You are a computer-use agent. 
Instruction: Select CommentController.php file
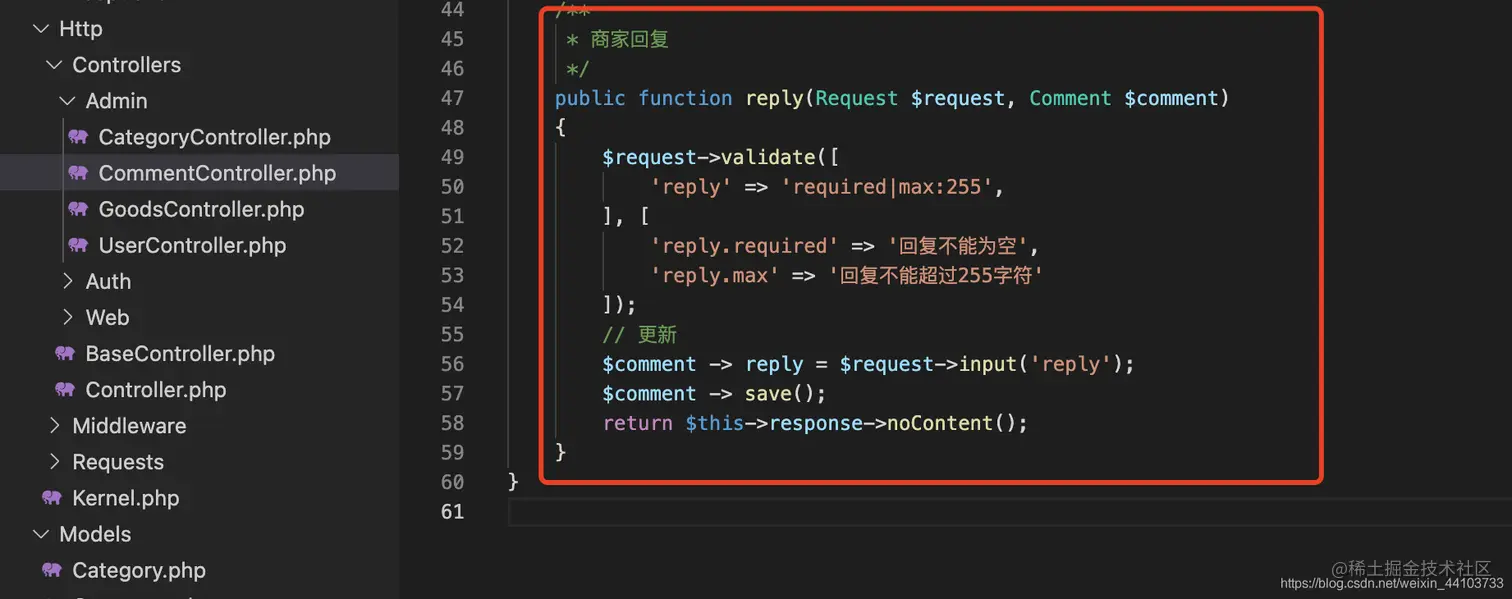point(217,173)
